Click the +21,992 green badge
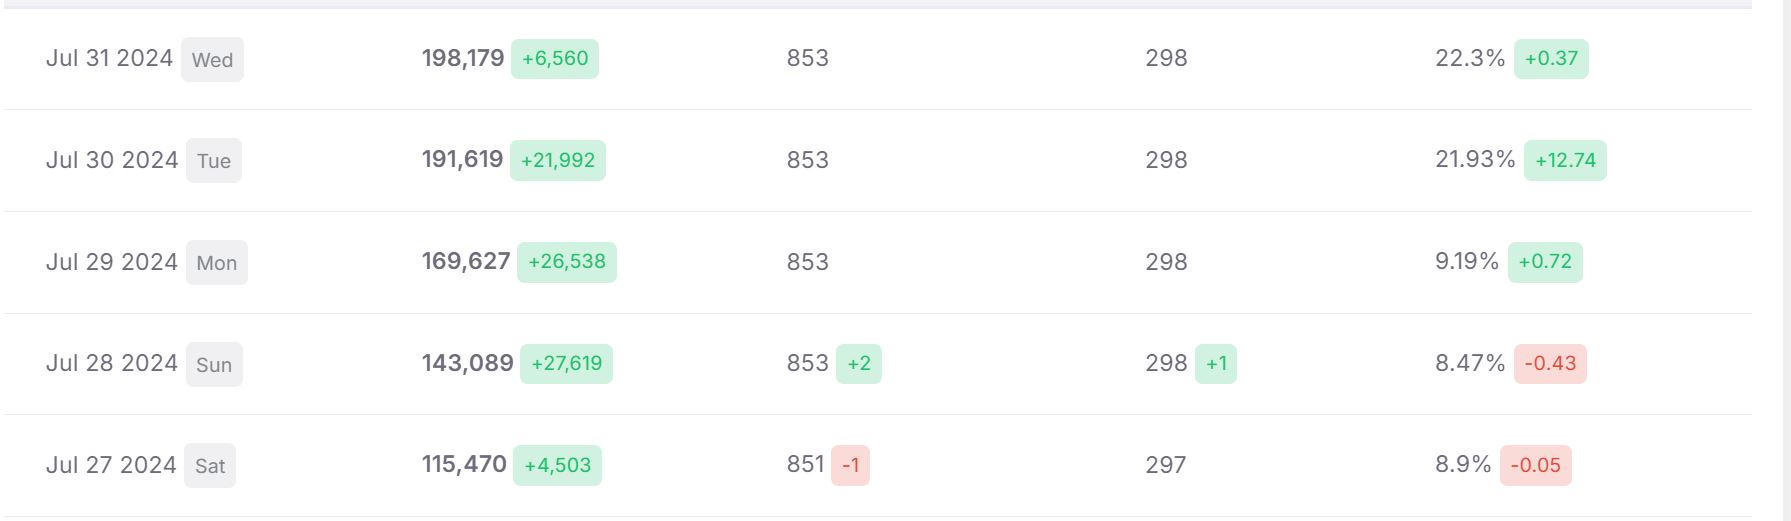1791x521 pixels. tap(558, 161)
